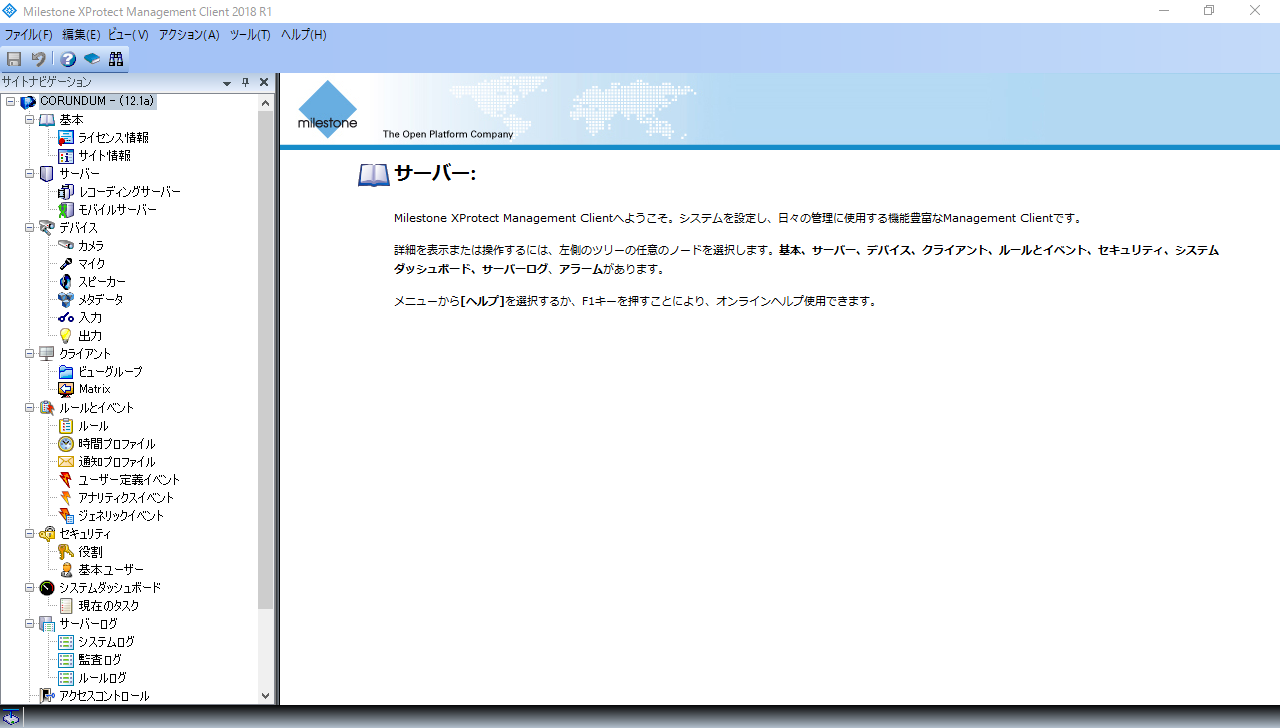Click the navigation tree vertical scrollbar thumb
This screenshot has width=1280, height=728.
[x=265, y=360]
